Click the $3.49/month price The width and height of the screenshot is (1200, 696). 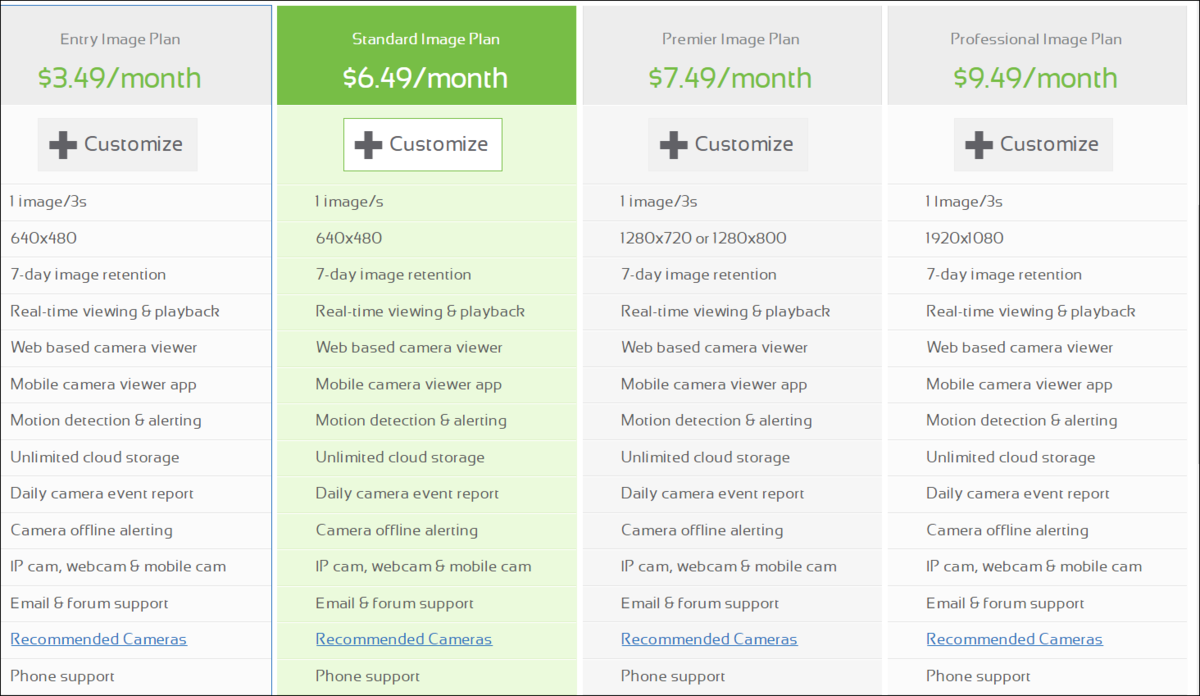point(120,78)
